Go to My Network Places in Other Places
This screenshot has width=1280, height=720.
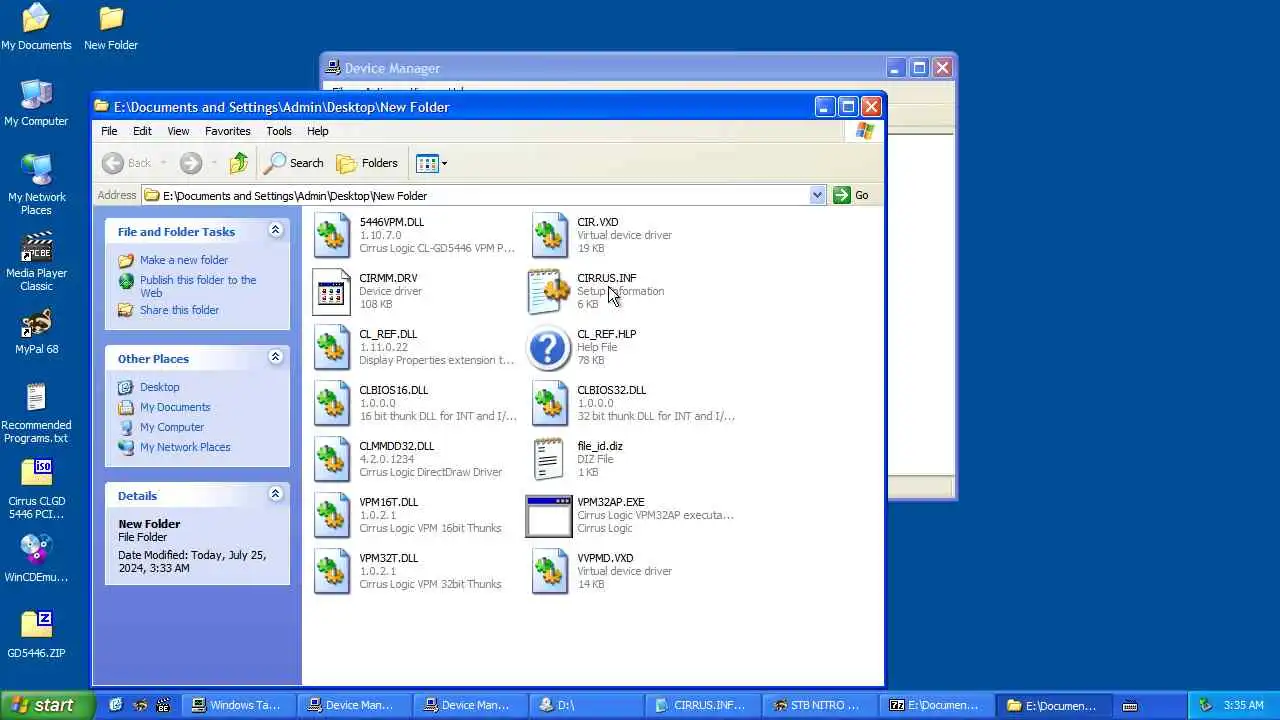point(185,447)
